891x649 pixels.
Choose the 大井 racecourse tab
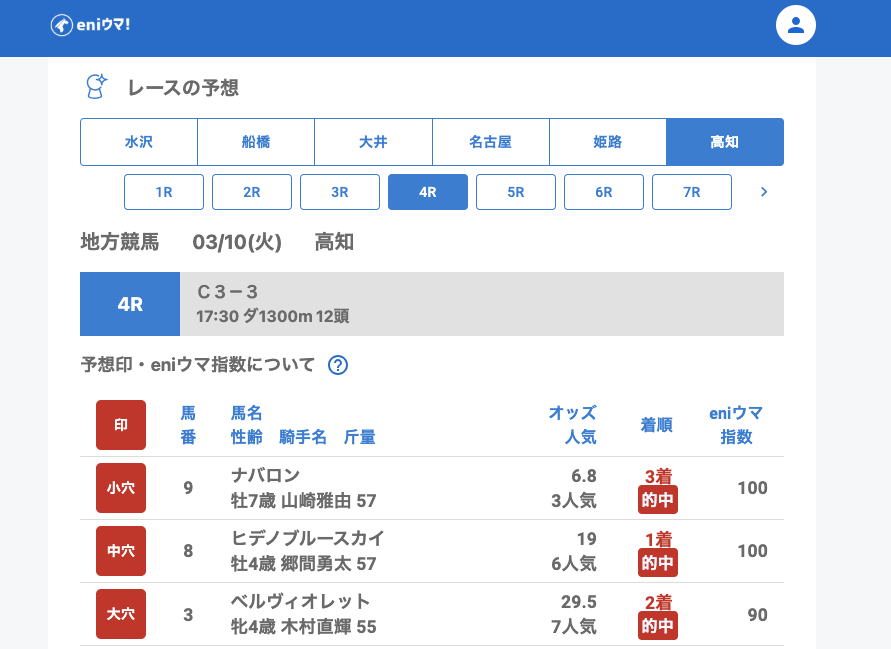373,142
